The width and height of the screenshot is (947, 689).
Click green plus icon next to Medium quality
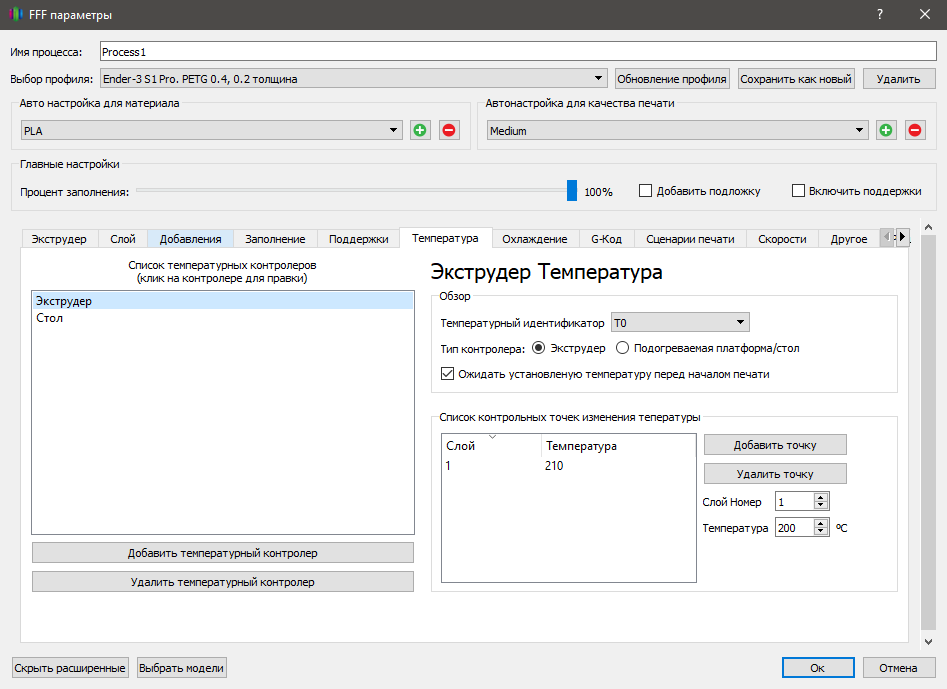(886, 130)
